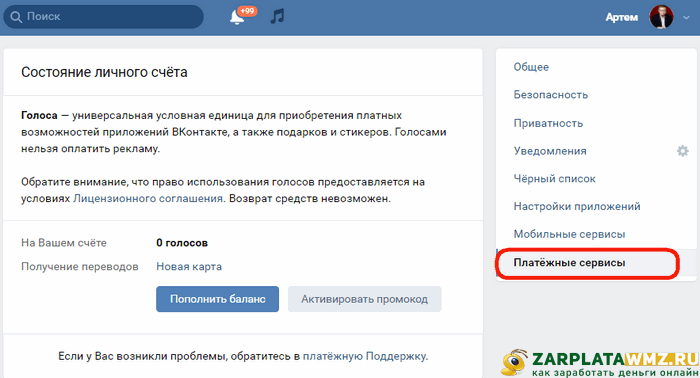700x378 pixels.
Task: Expand the account dropdown arrow
Action: click(x=686, y=17)
